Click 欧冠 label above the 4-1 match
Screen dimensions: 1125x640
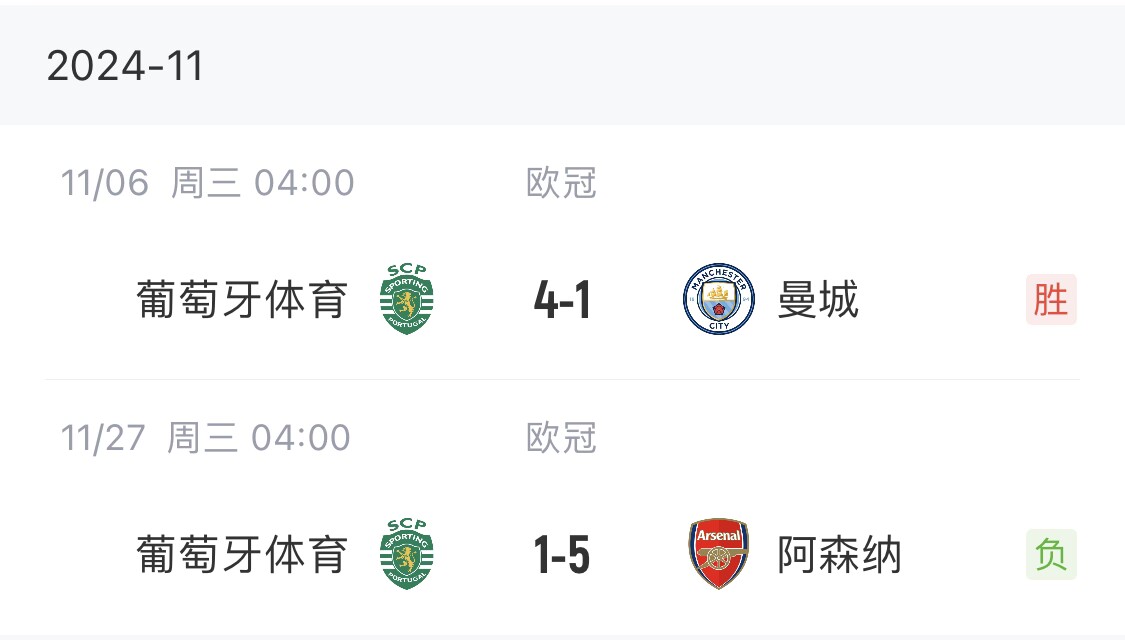(561, 183)
